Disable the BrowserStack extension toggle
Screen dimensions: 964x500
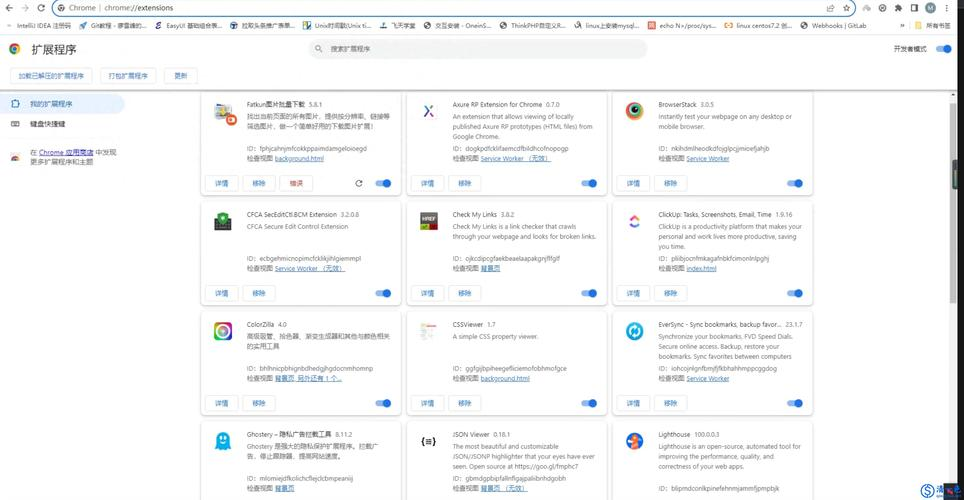tap(795, 183)
